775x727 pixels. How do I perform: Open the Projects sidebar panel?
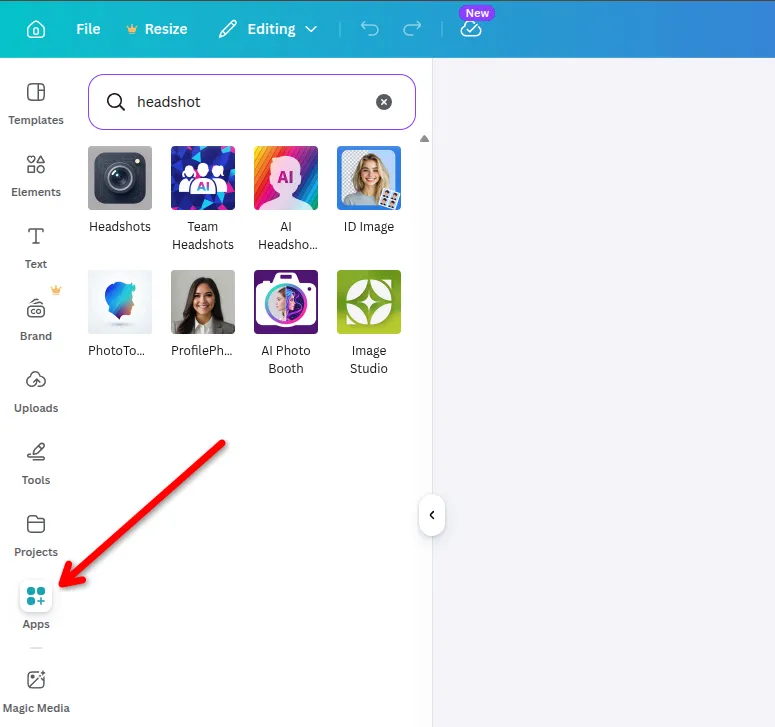36,536
